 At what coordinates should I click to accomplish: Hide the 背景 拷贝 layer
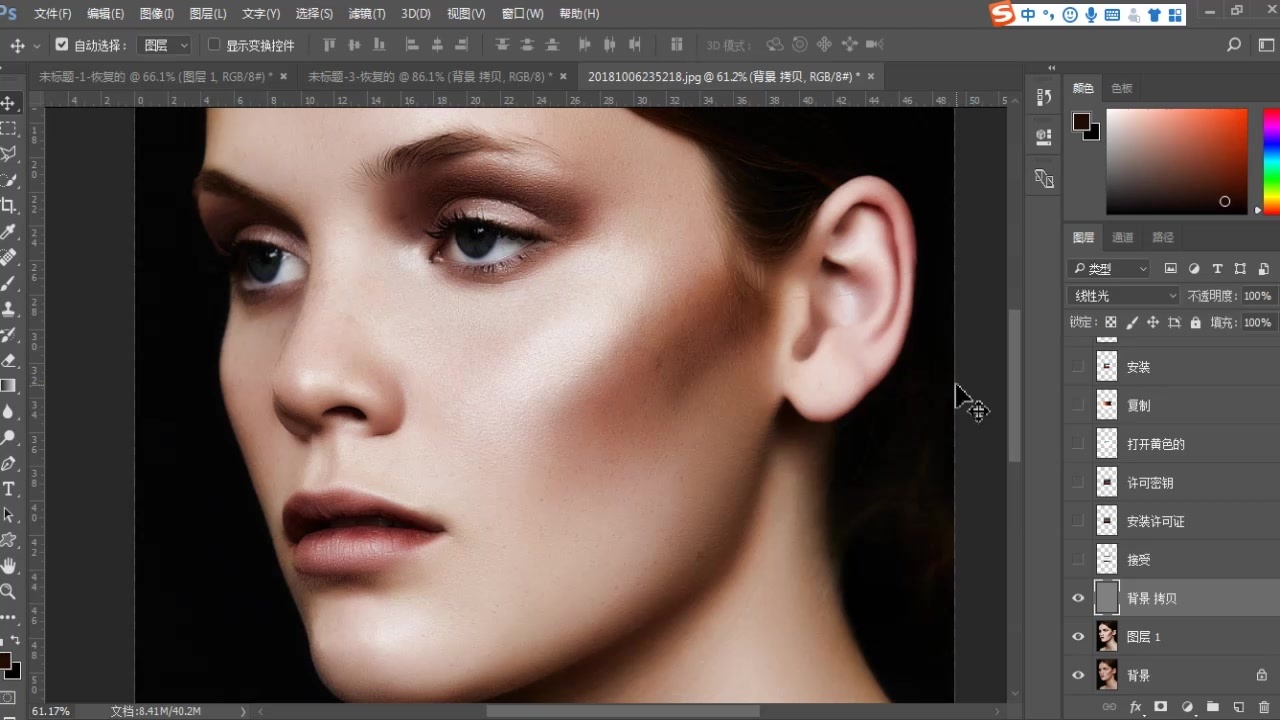click(1078, 598)
